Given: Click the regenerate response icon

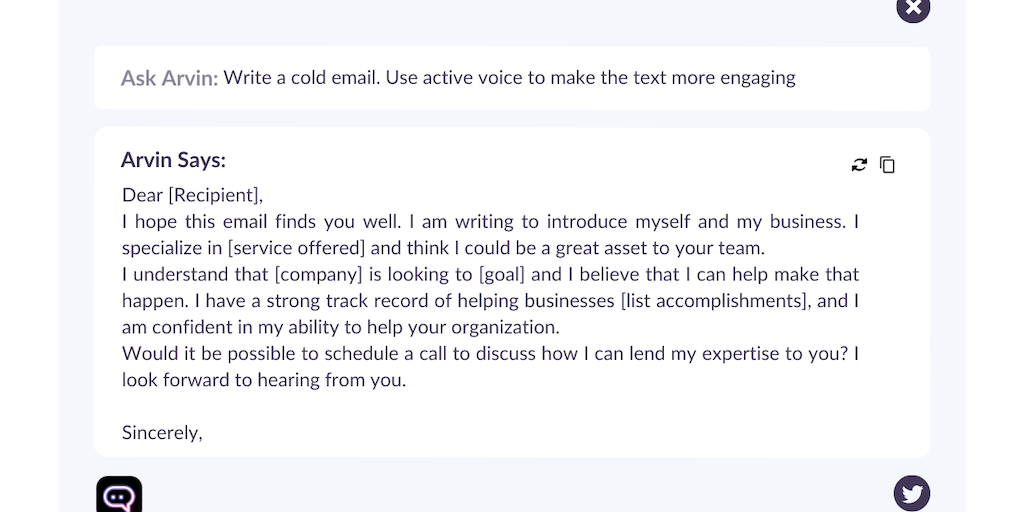Looking at the screenshot, I should (x=859, y=165).
